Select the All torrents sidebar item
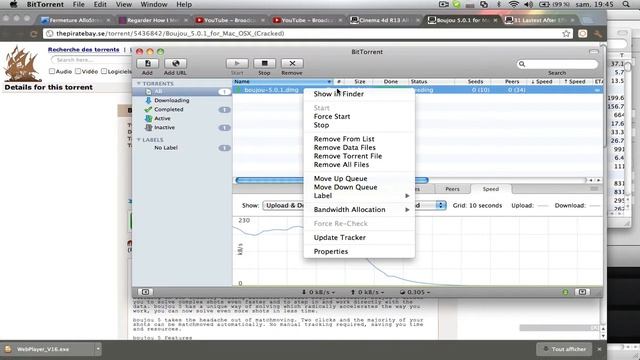The height and width of the screenshot is (360, 640). click(182, 91)
